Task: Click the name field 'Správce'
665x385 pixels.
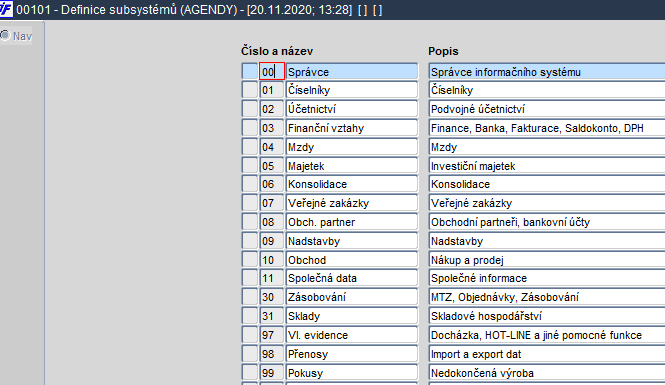Action: tap(352, 71)
